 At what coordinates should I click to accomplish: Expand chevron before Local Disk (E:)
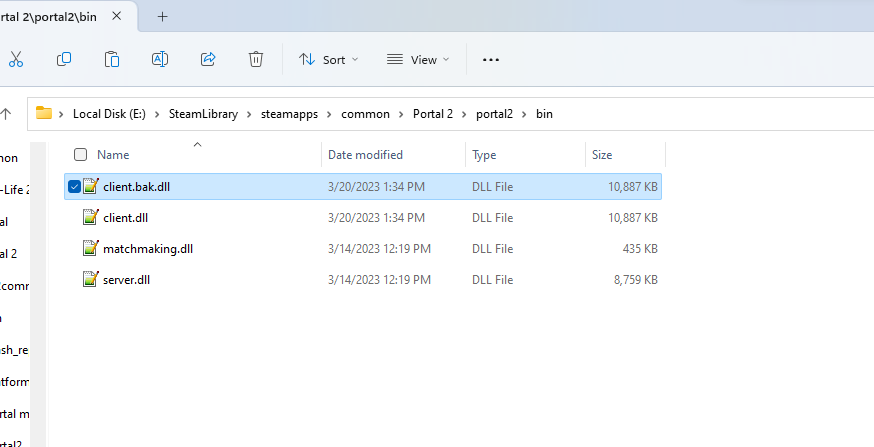[61, 114]
